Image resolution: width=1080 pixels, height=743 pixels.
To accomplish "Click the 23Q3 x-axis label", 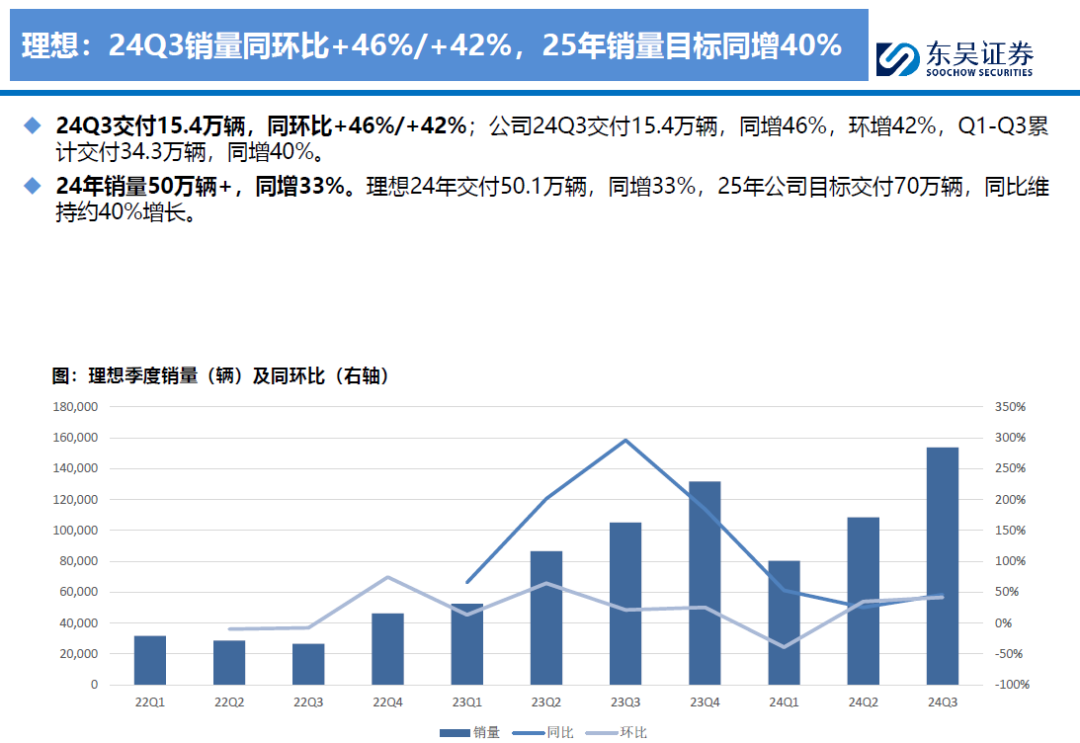I will tap(625, 702).
